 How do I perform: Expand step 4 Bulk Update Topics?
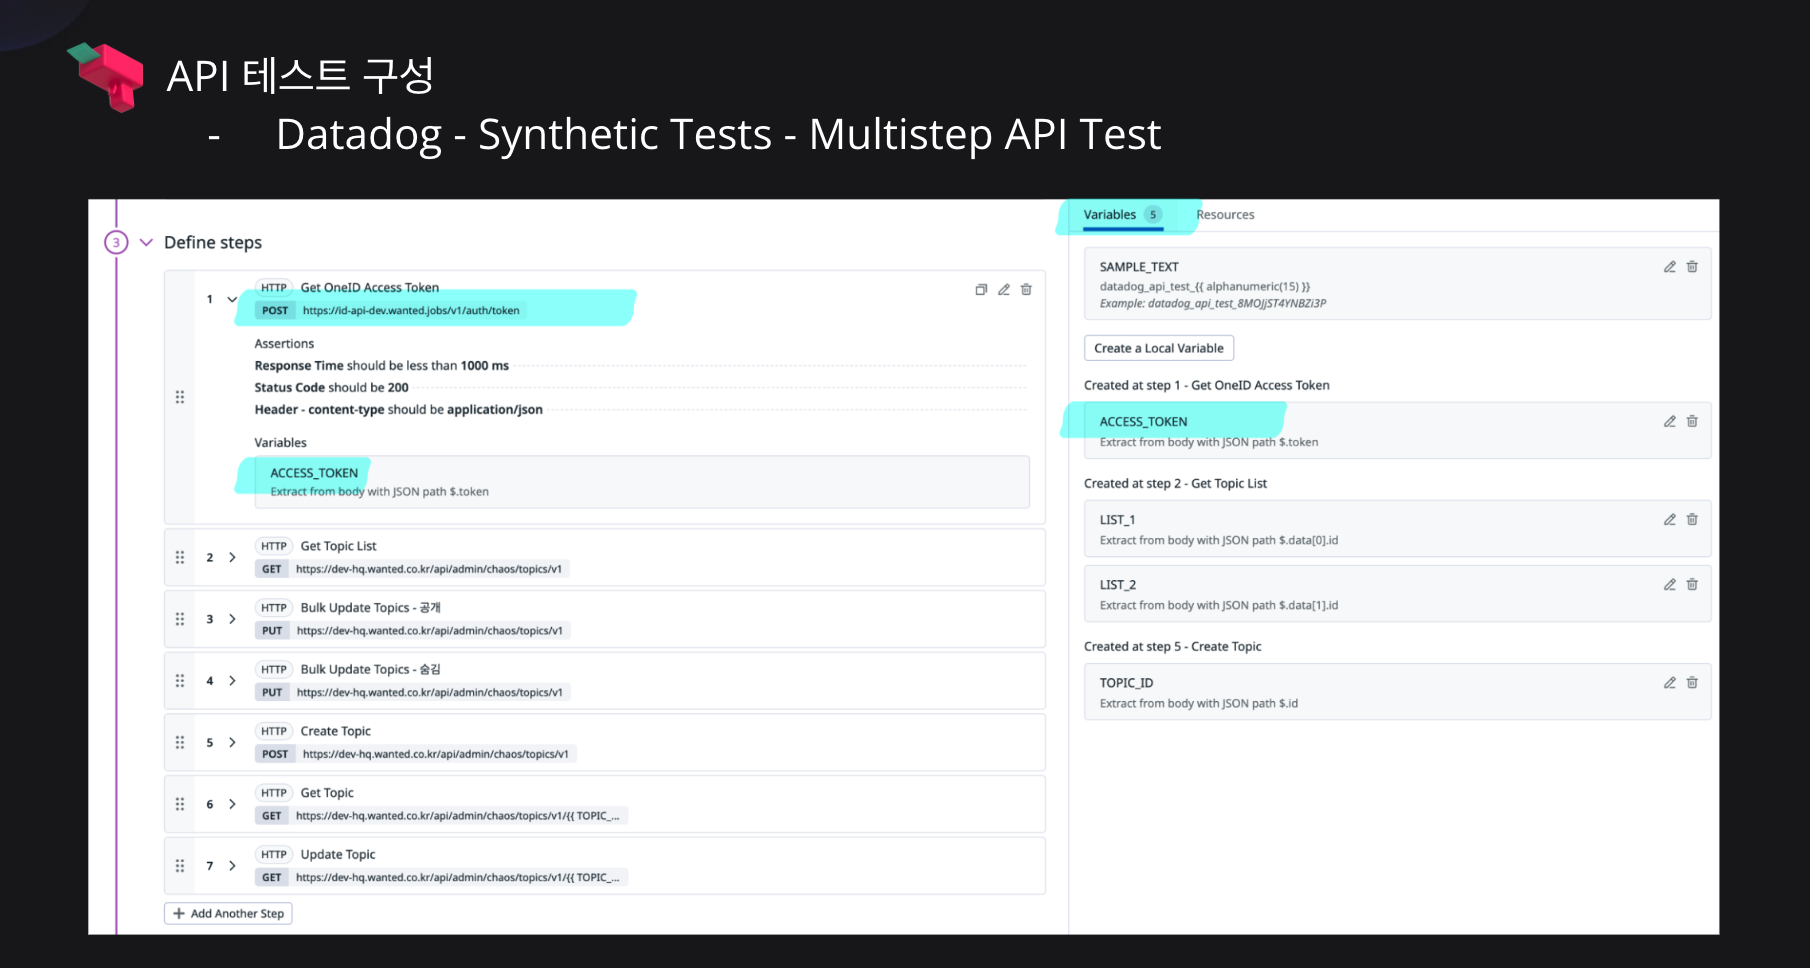[232, 681]
